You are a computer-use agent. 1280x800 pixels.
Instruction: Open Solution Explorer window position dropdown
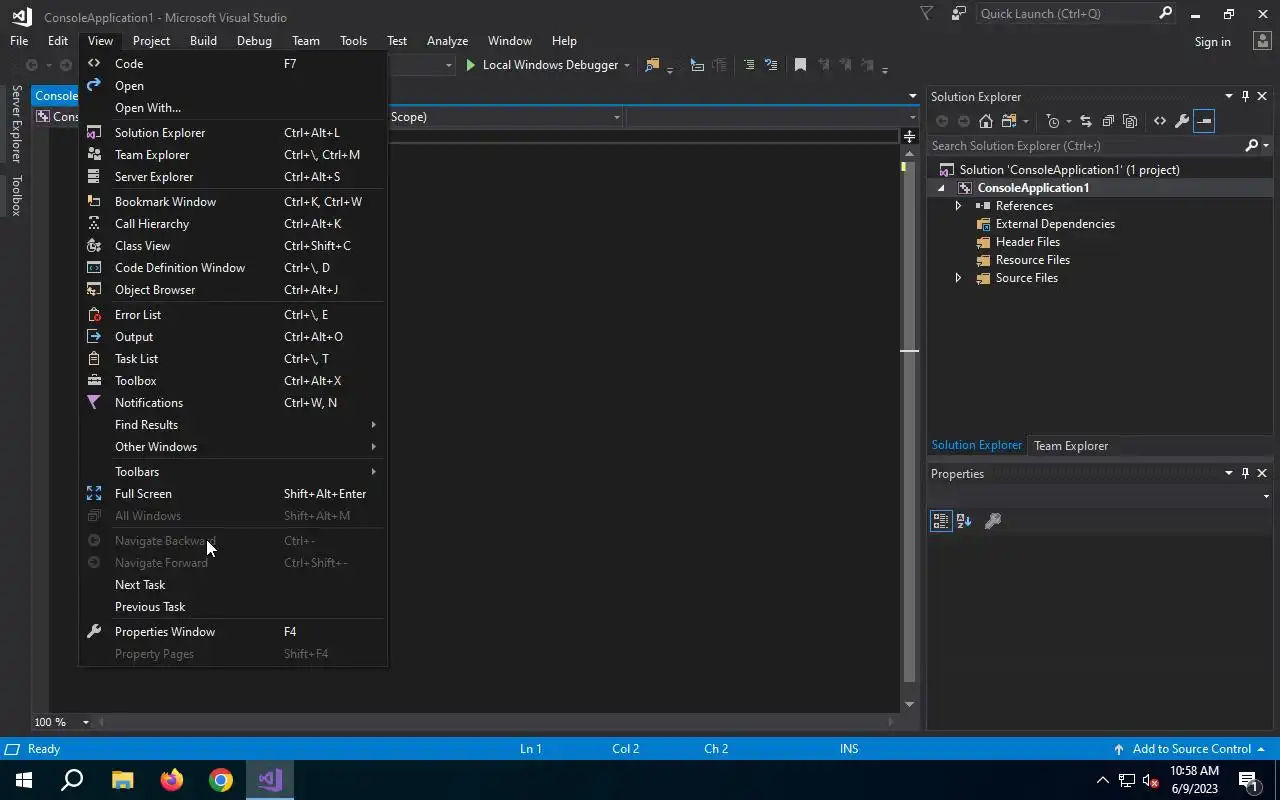pyautogui.click(x=1228, y=97)
